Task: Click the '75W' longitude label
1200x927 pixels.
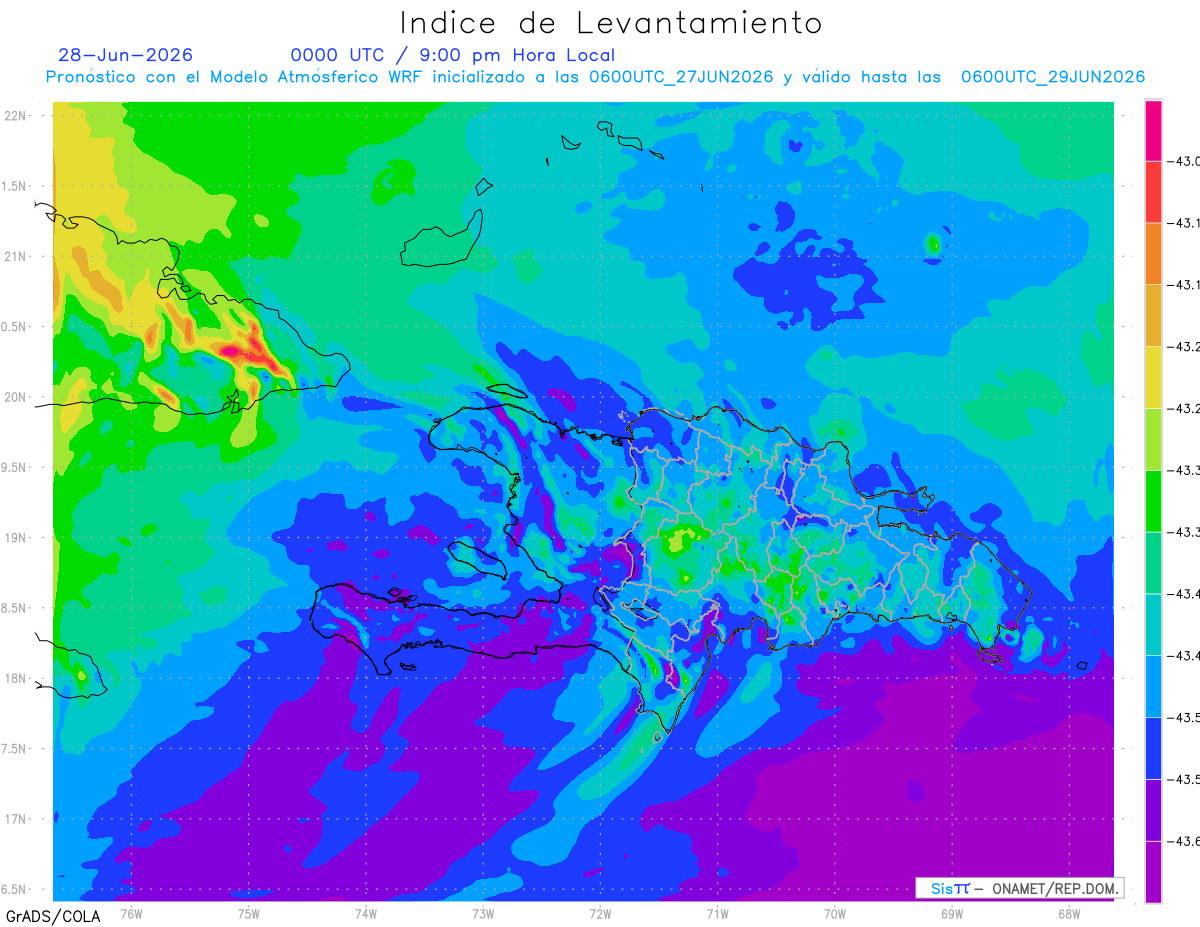Action: tap(249, 913)
